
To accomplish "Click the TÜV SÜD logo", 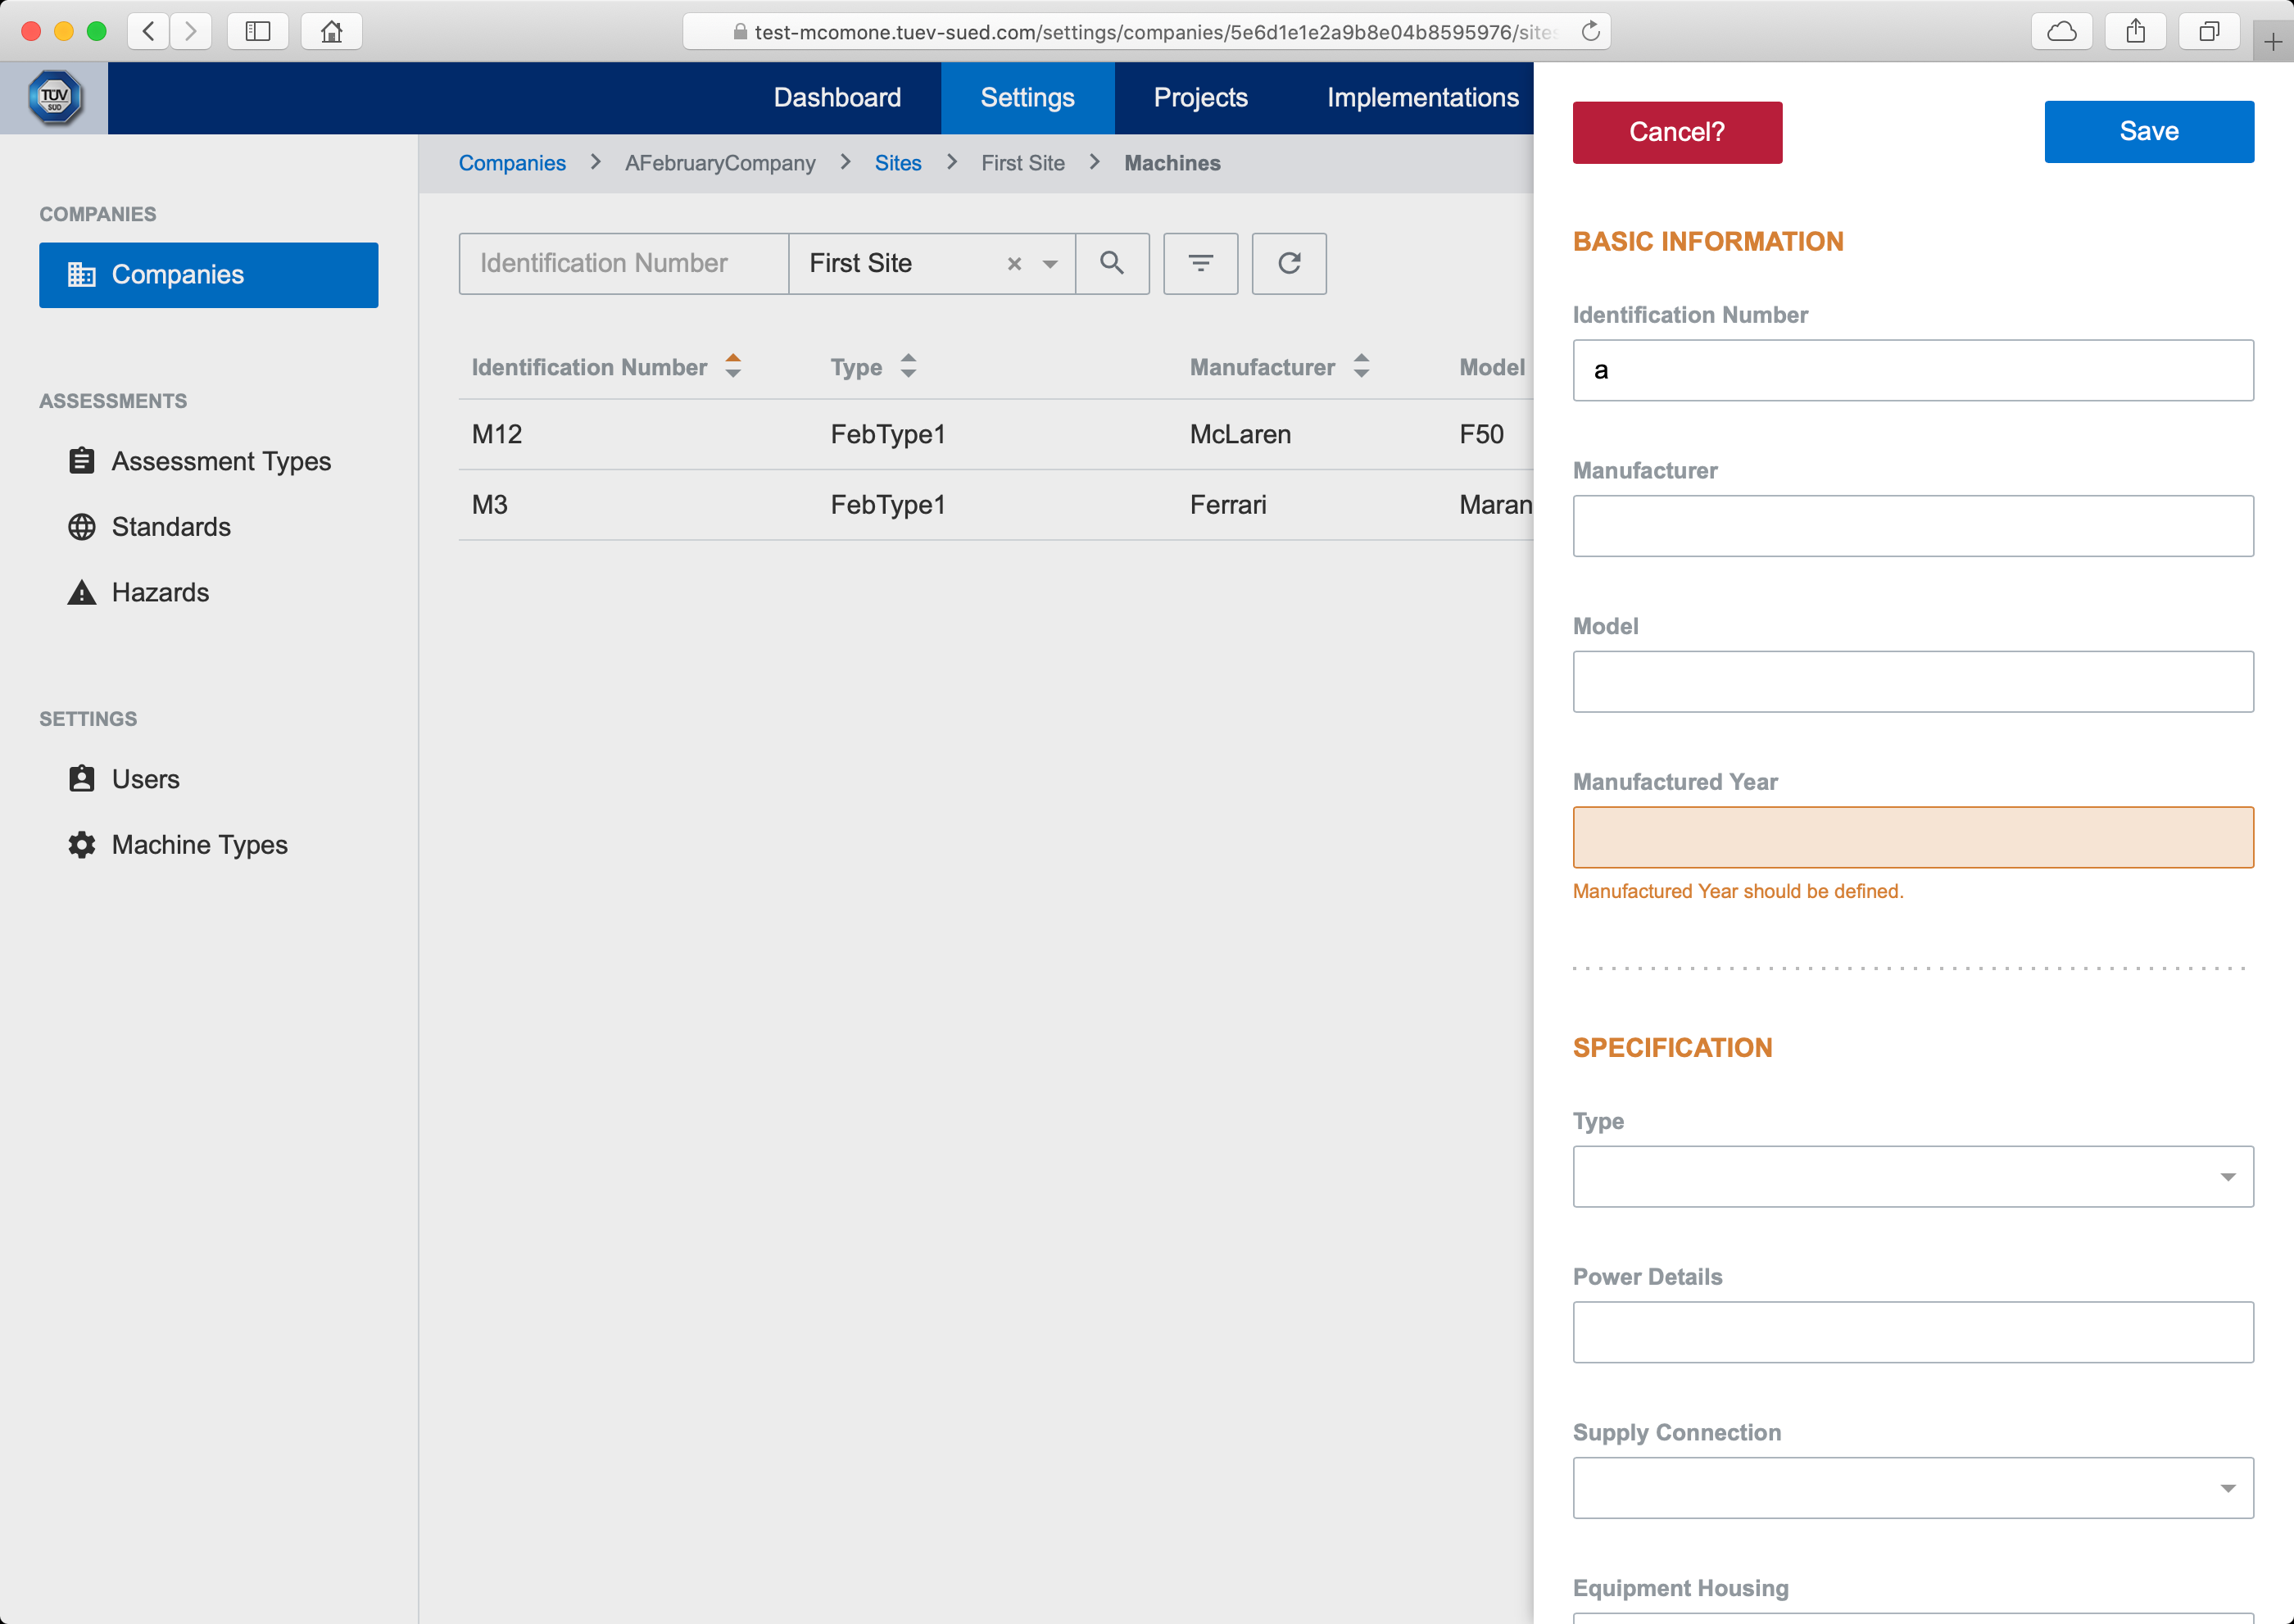I will coord(54,98).
